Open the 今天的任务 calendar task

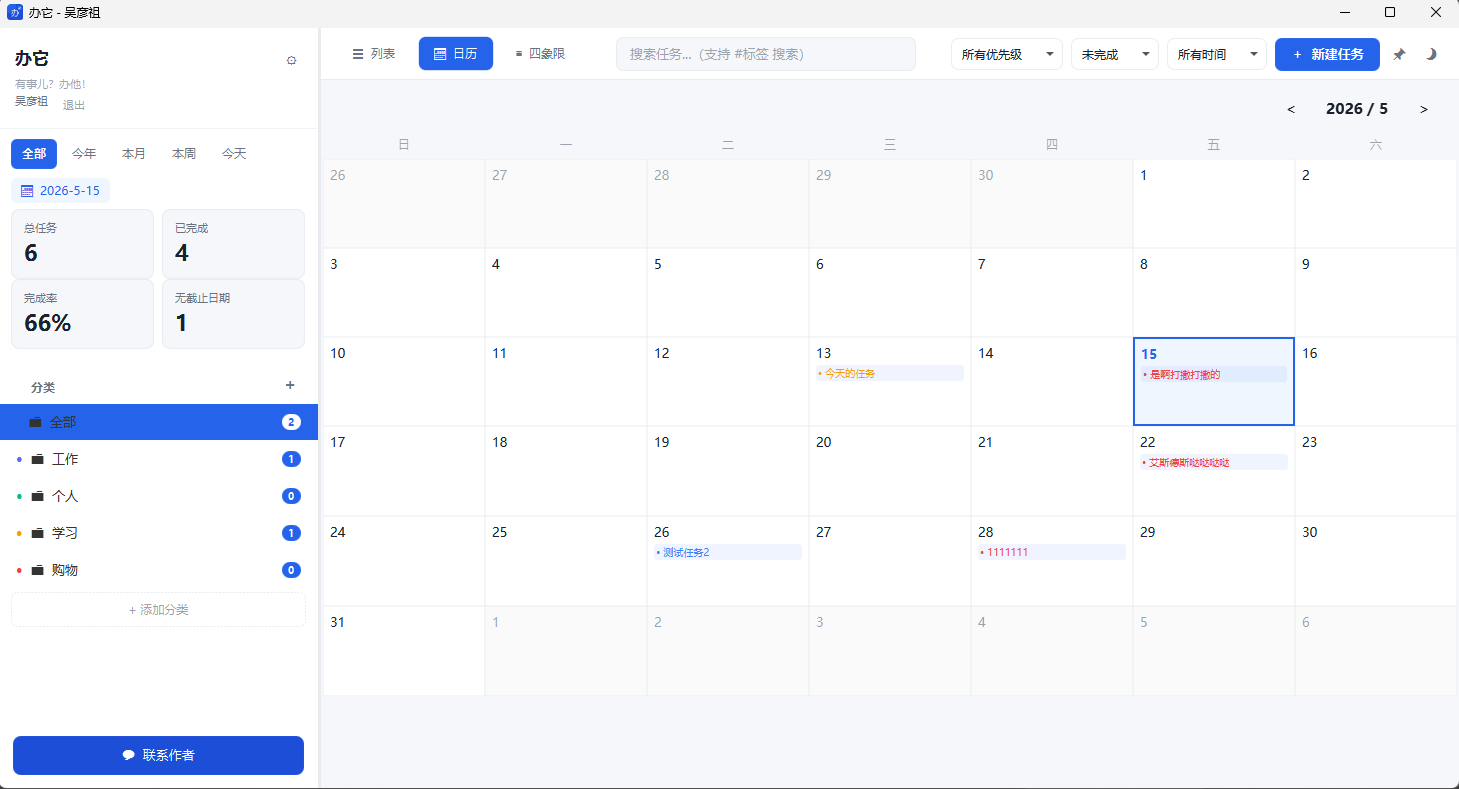889,373
